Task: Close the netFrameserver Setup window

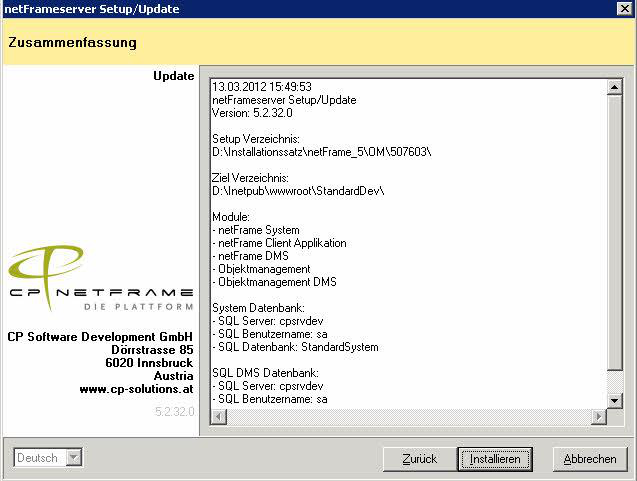Action: (x=624, y=9)
